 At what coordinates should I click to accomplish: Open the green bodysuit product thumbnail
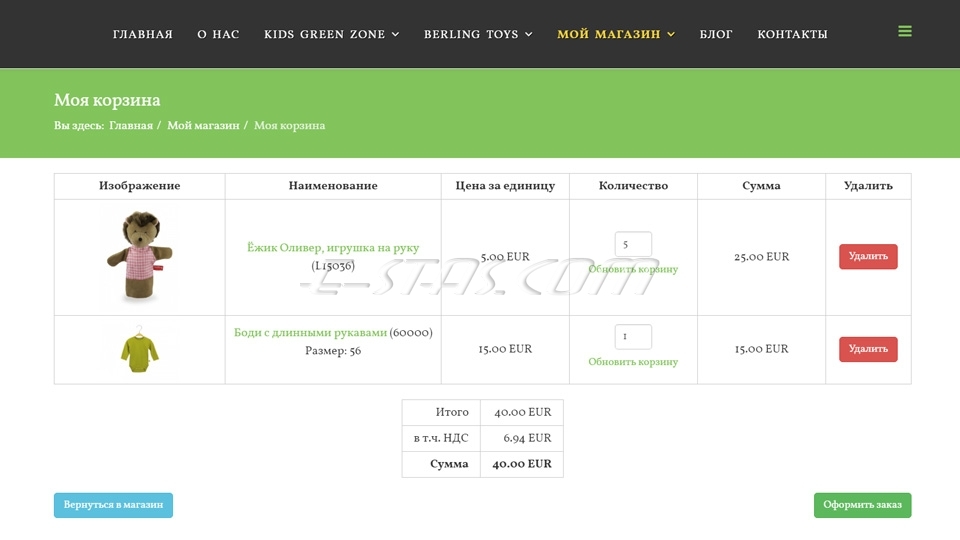tap(140, 349)
